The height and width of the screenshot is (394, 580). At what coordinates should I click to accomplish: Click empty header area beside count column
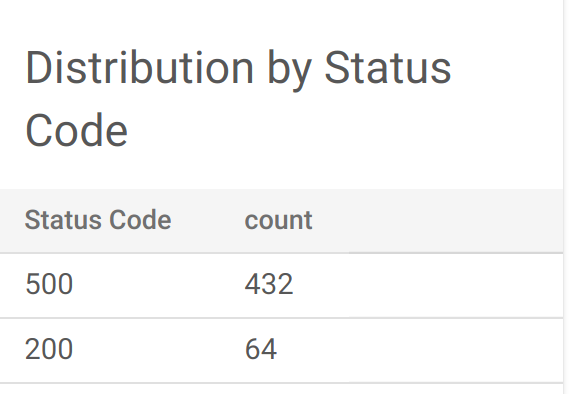coord(436,221)
